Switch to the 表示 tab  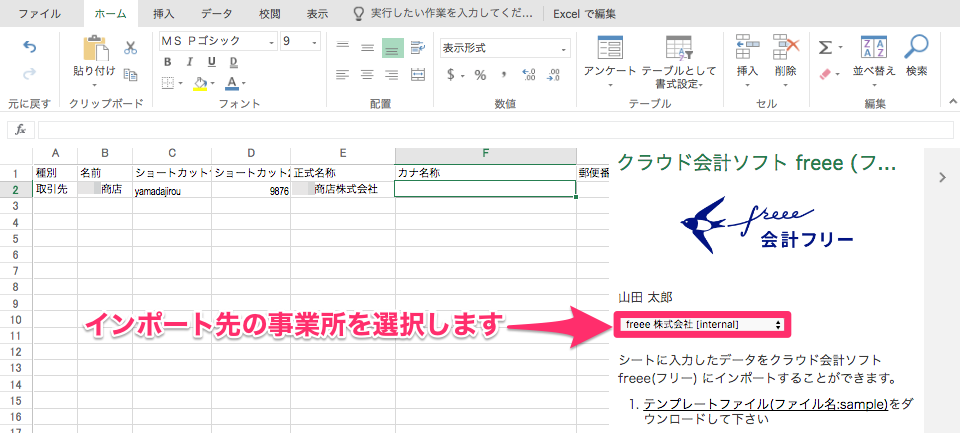[x=317, y=13]
